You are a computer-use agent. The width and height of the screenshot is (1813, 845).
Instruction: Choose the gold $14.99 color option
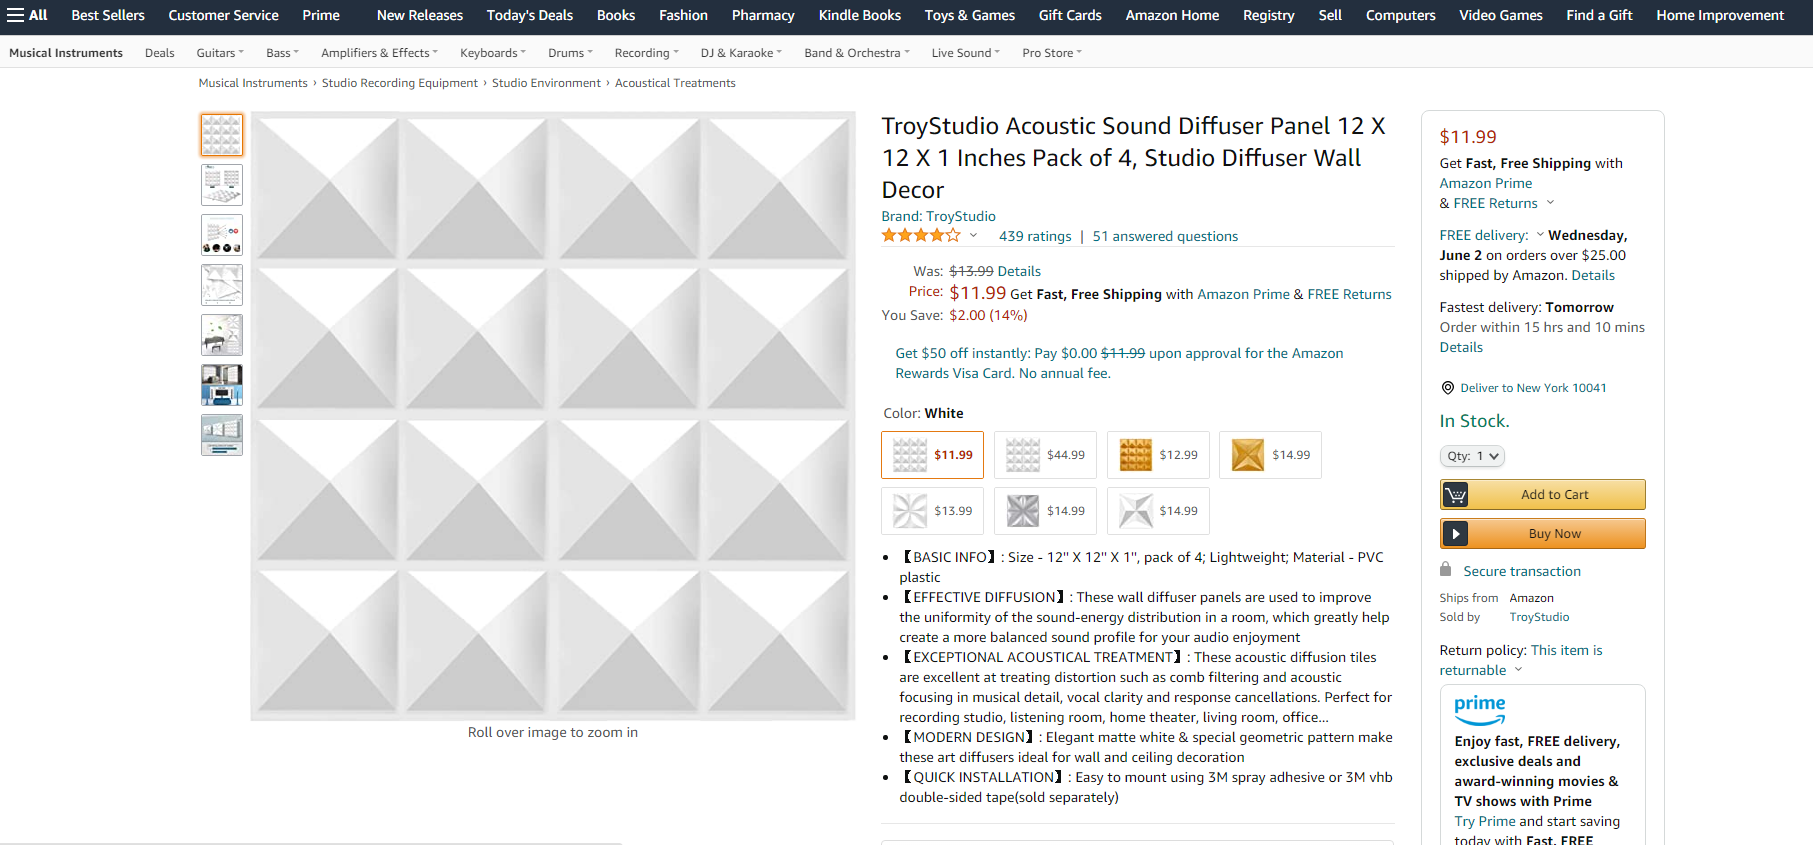tap(1270, 455)
